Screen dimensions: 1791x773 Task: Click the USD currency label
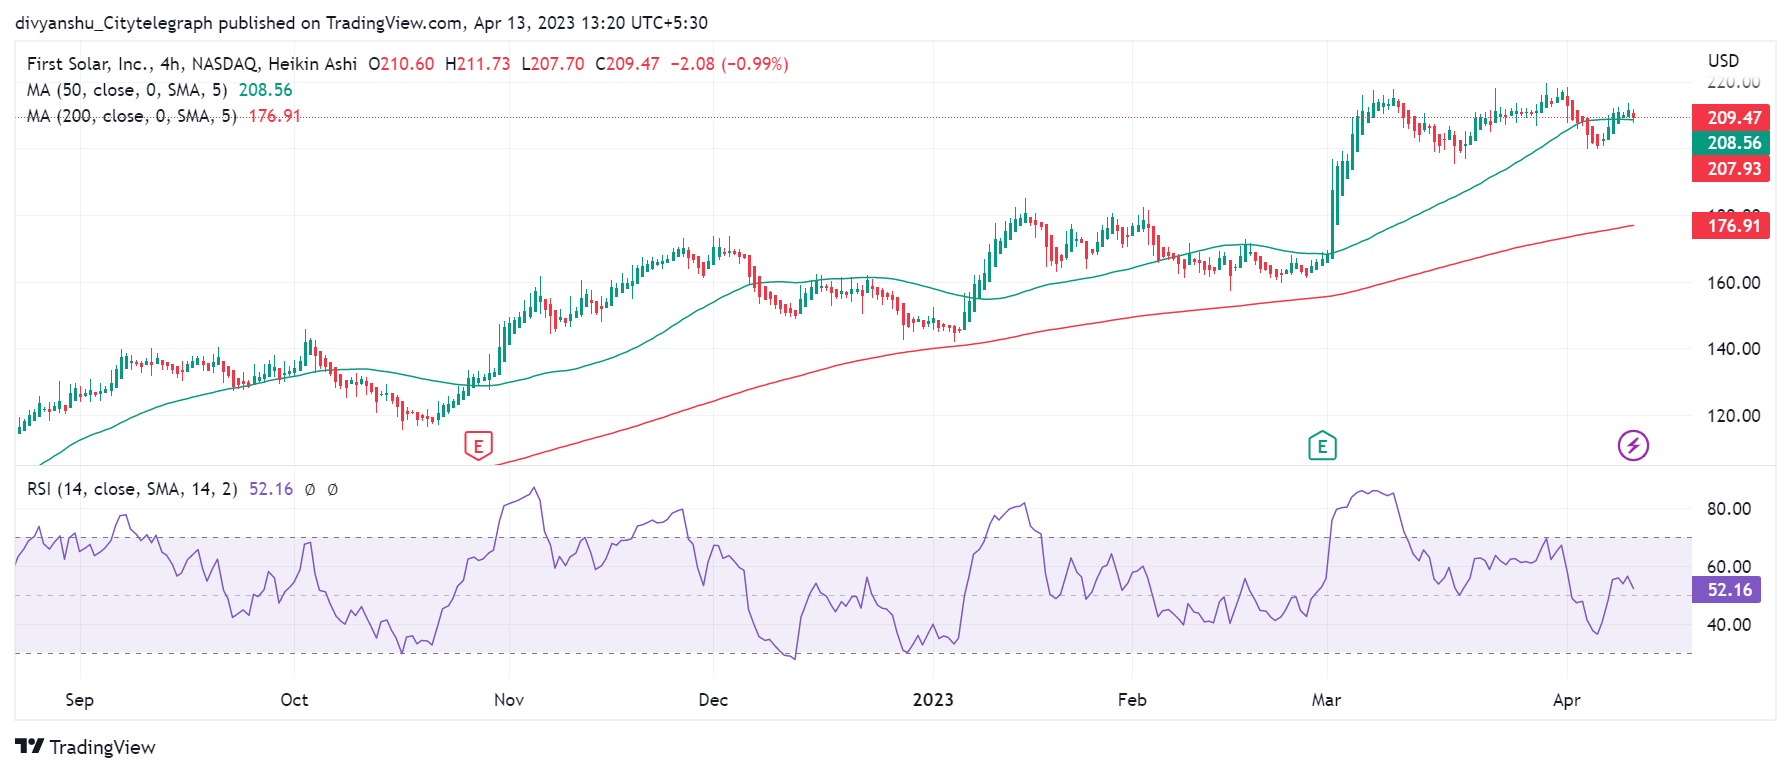(x=1723, y=61)
